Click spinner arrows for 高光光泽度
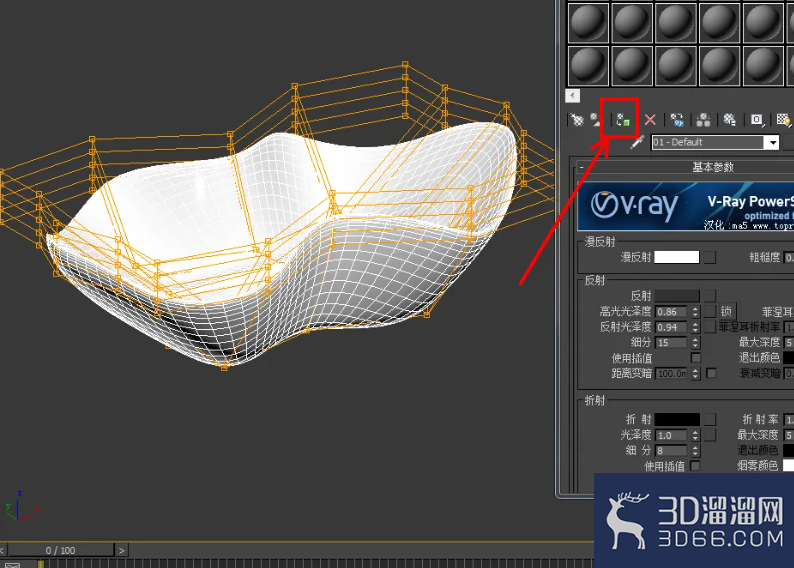794x568 pixels. click(695, 312)
